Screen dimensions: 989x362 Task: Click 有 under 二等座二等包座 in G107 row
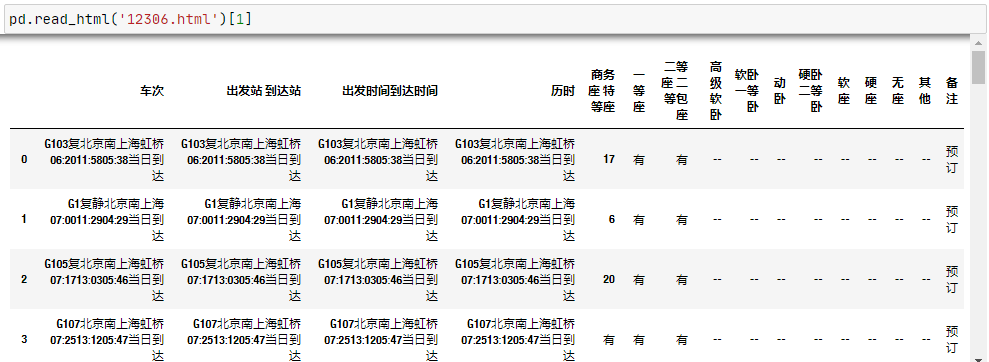click(682, 340)
